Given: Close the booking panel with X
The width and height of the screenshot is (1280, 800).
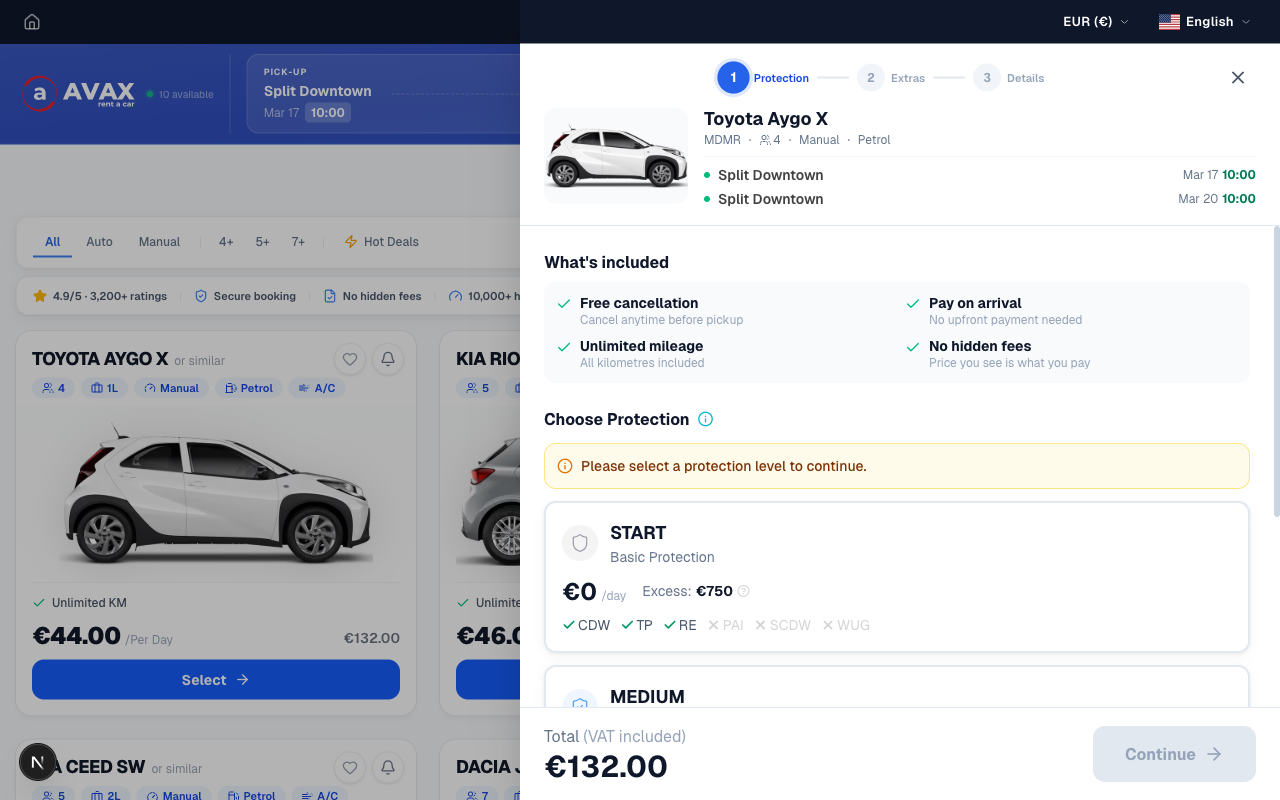Looking at the screenshot, I should click(1238, 78).
